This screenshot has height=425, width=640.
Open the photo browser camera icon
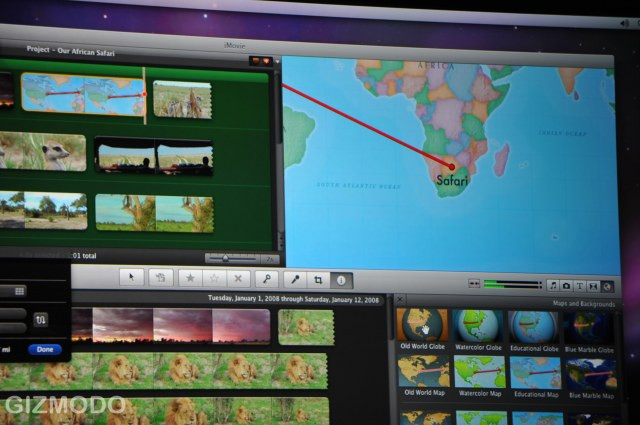point(566,286)
